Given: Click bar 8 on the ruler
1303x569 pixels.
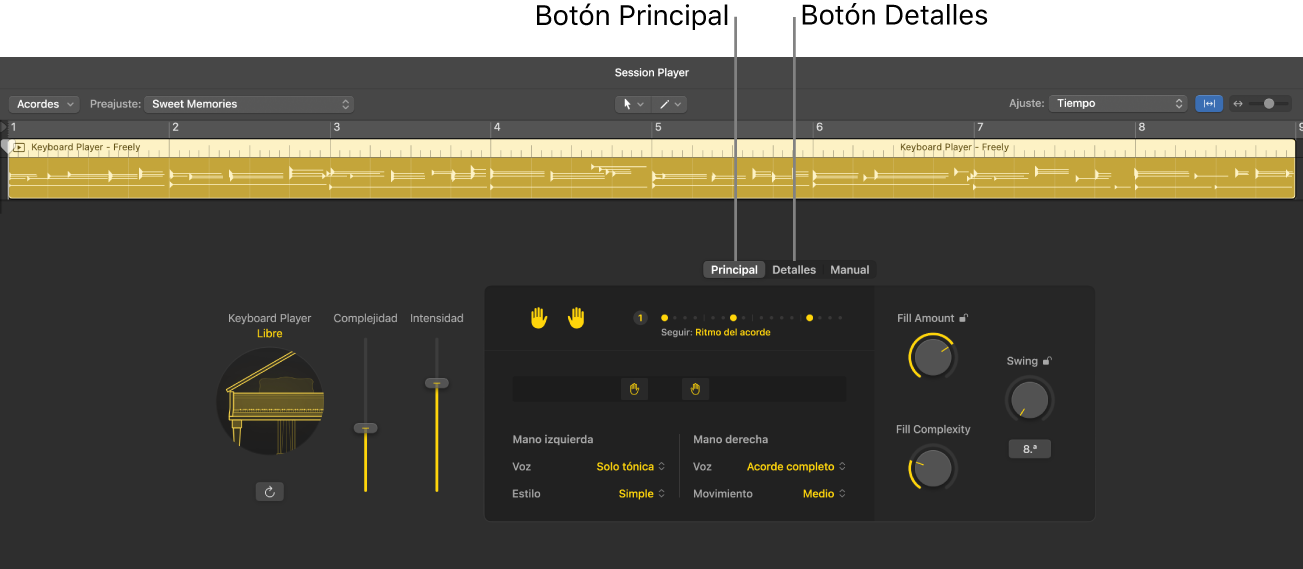Looking at the screenshot, I should [x=1141, y=128].
